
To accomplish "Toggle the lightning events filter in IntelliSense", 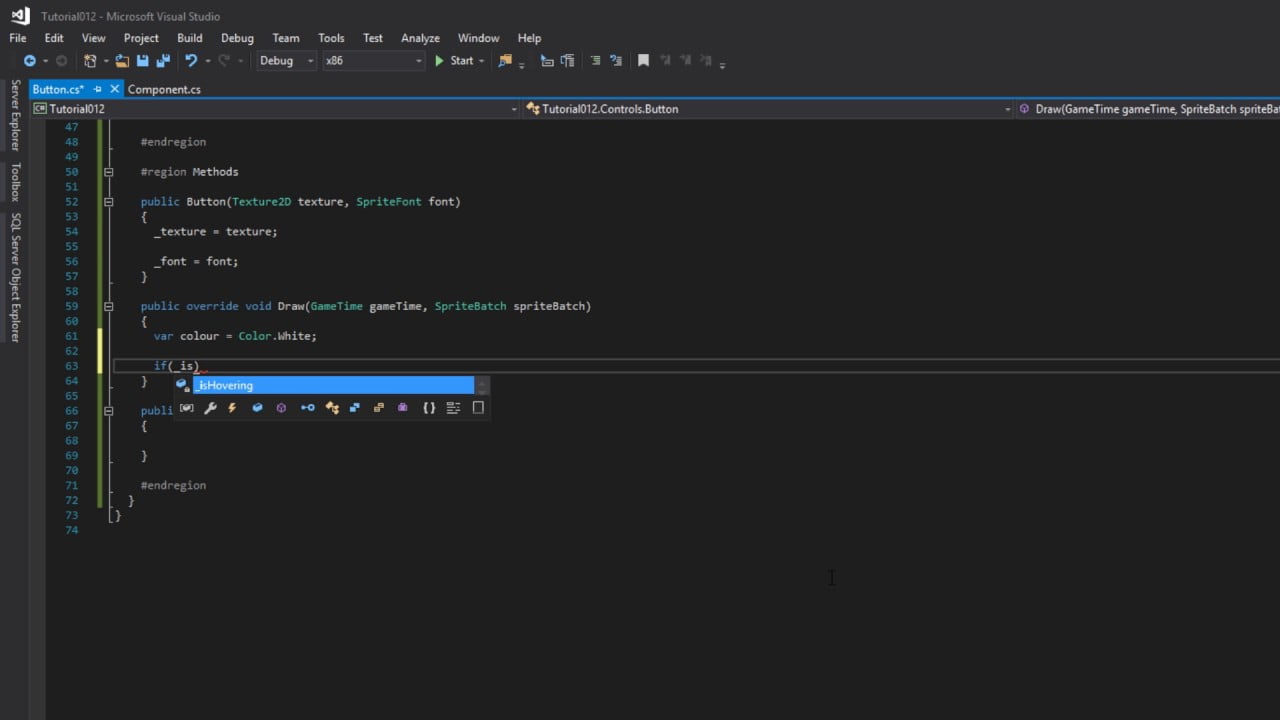I will (232, 408).
